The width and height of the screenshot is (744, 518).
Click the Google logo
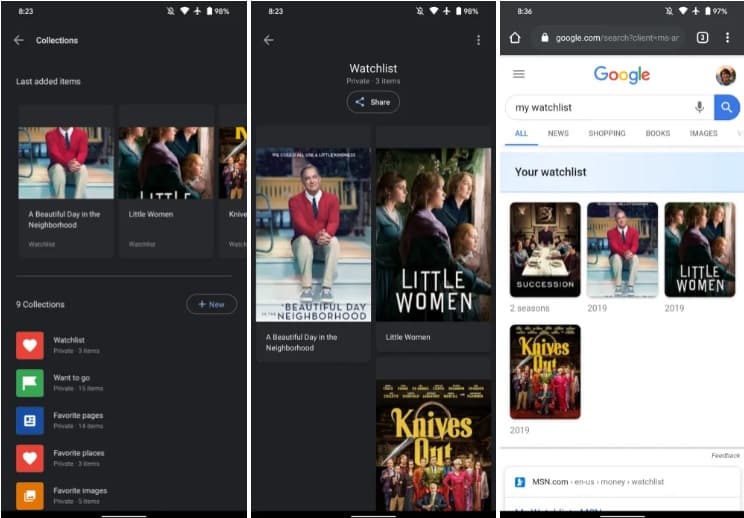[622, 74]
